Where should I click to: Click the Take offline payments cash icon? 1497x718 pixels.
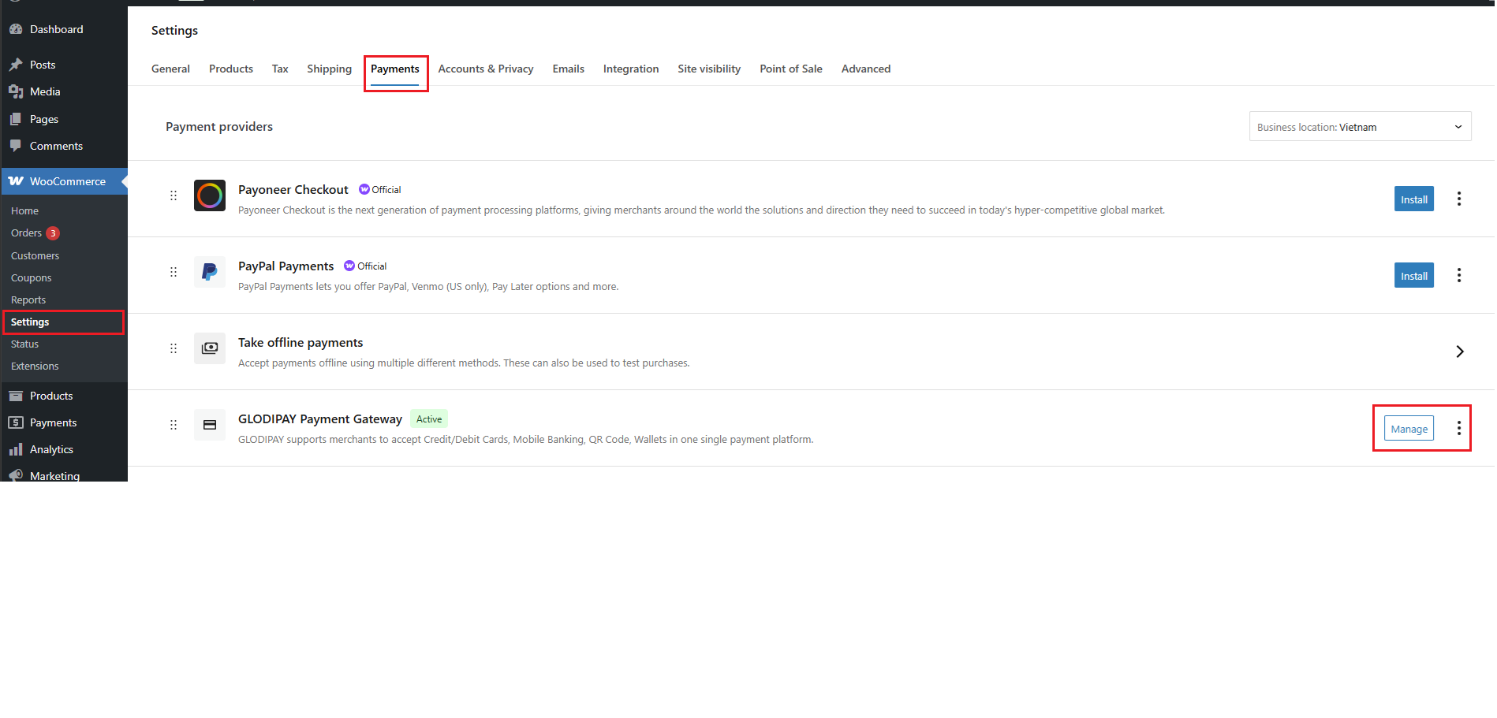coord(210,348)
